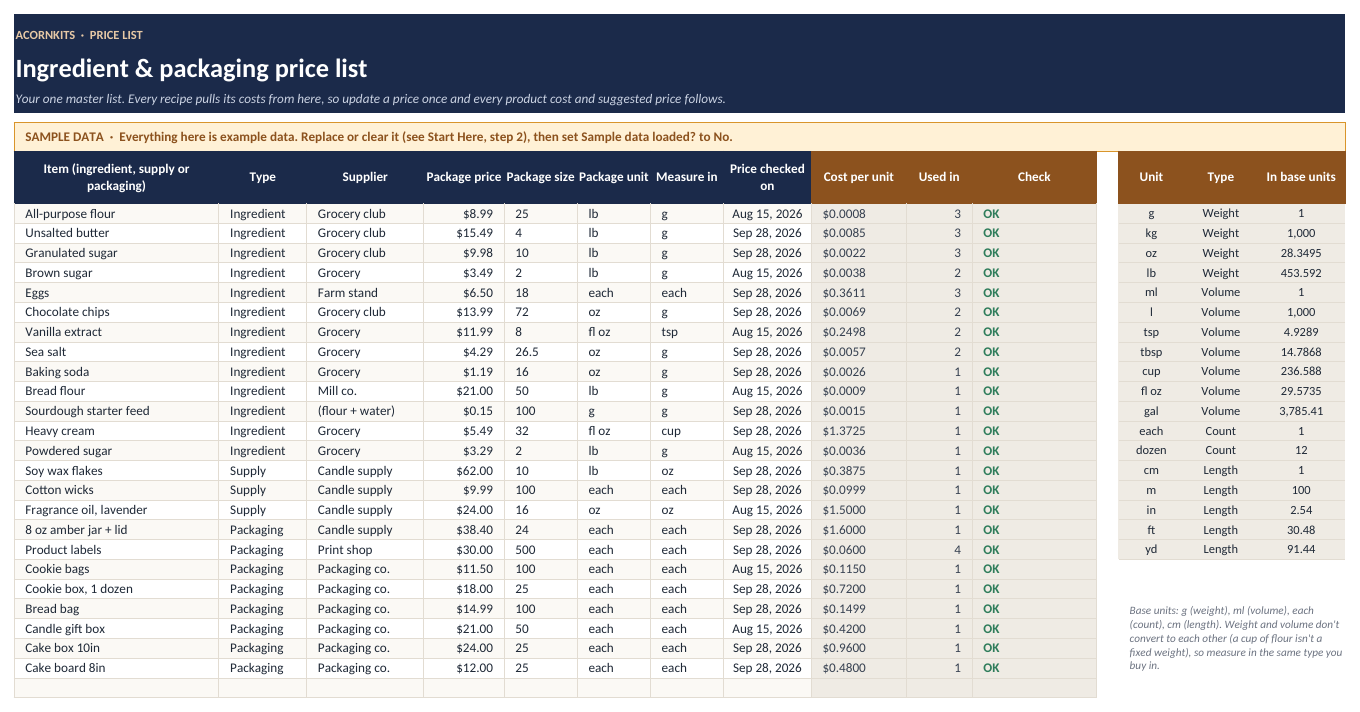Select the "(flour + water)" supplier cell
The image size is (1360, 712).
(365, 411)
